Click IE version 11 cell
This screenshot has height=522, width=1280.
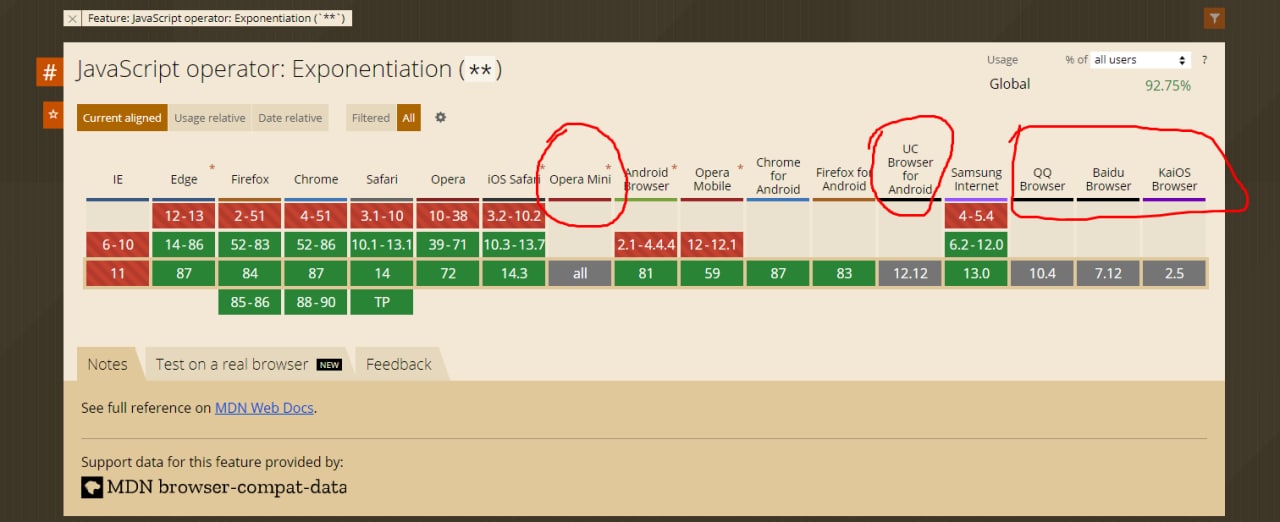click(x=118, y=273)
